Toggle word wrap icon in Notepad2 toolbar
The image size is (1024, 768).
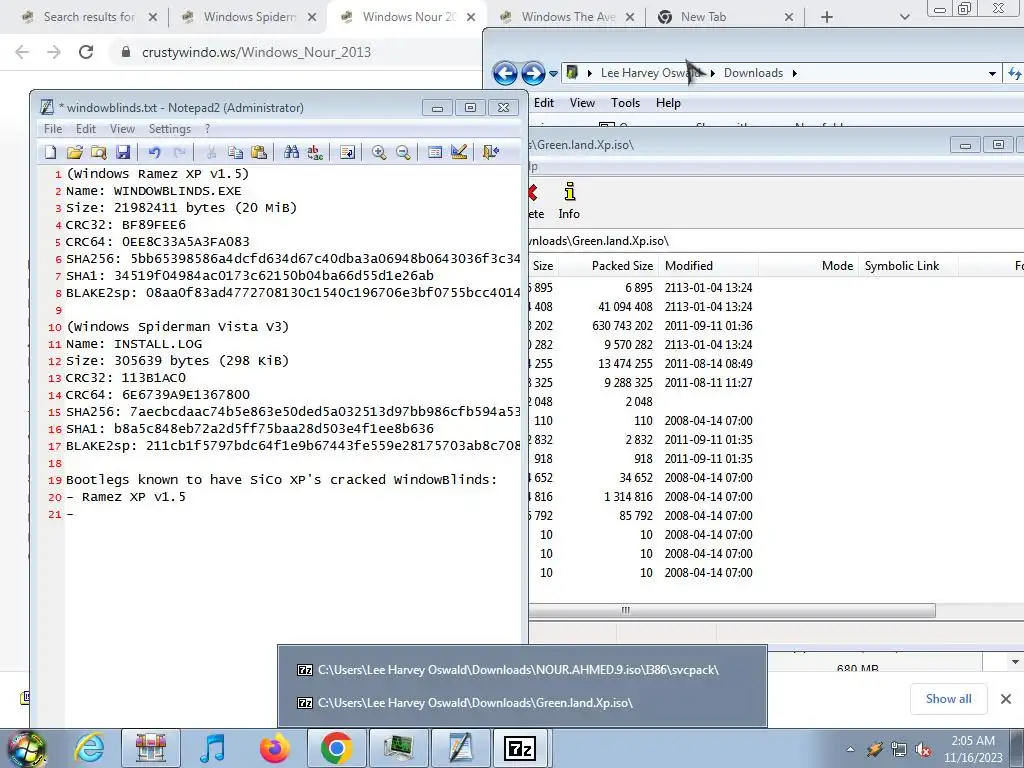[347, 152]
